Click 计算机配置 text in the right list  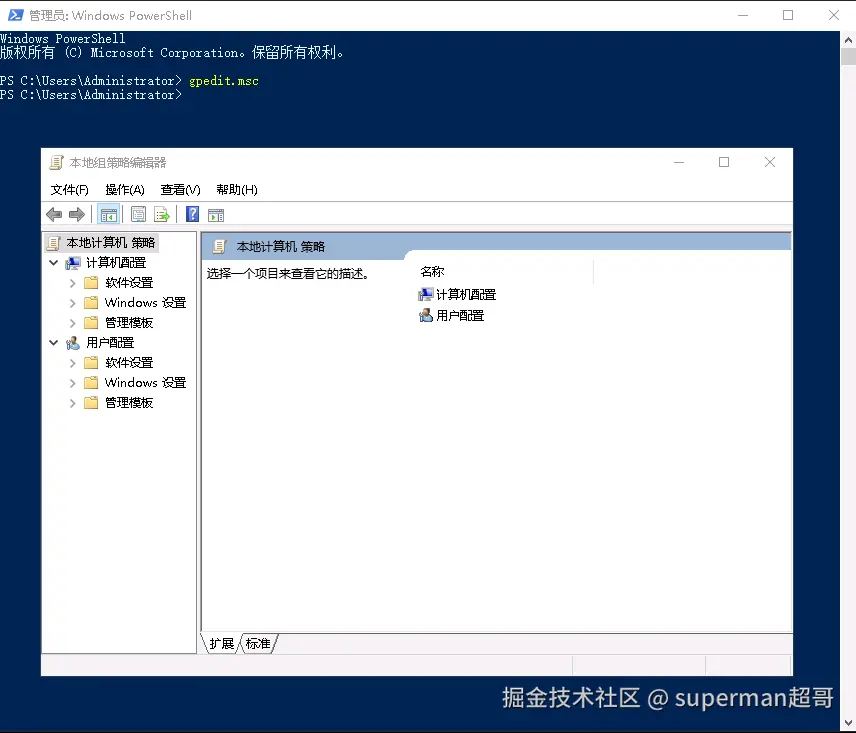tap(466, 295)
